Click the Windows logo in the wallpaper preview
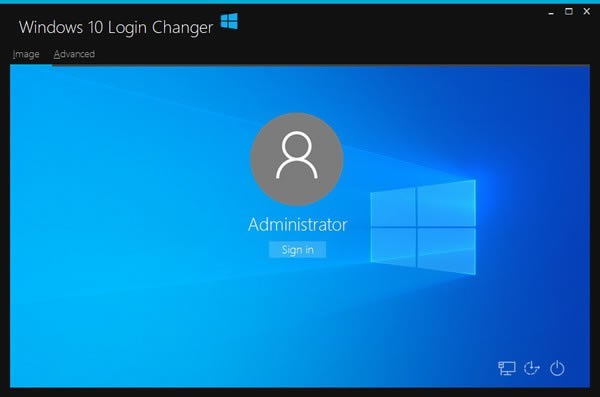 point(423,227)
